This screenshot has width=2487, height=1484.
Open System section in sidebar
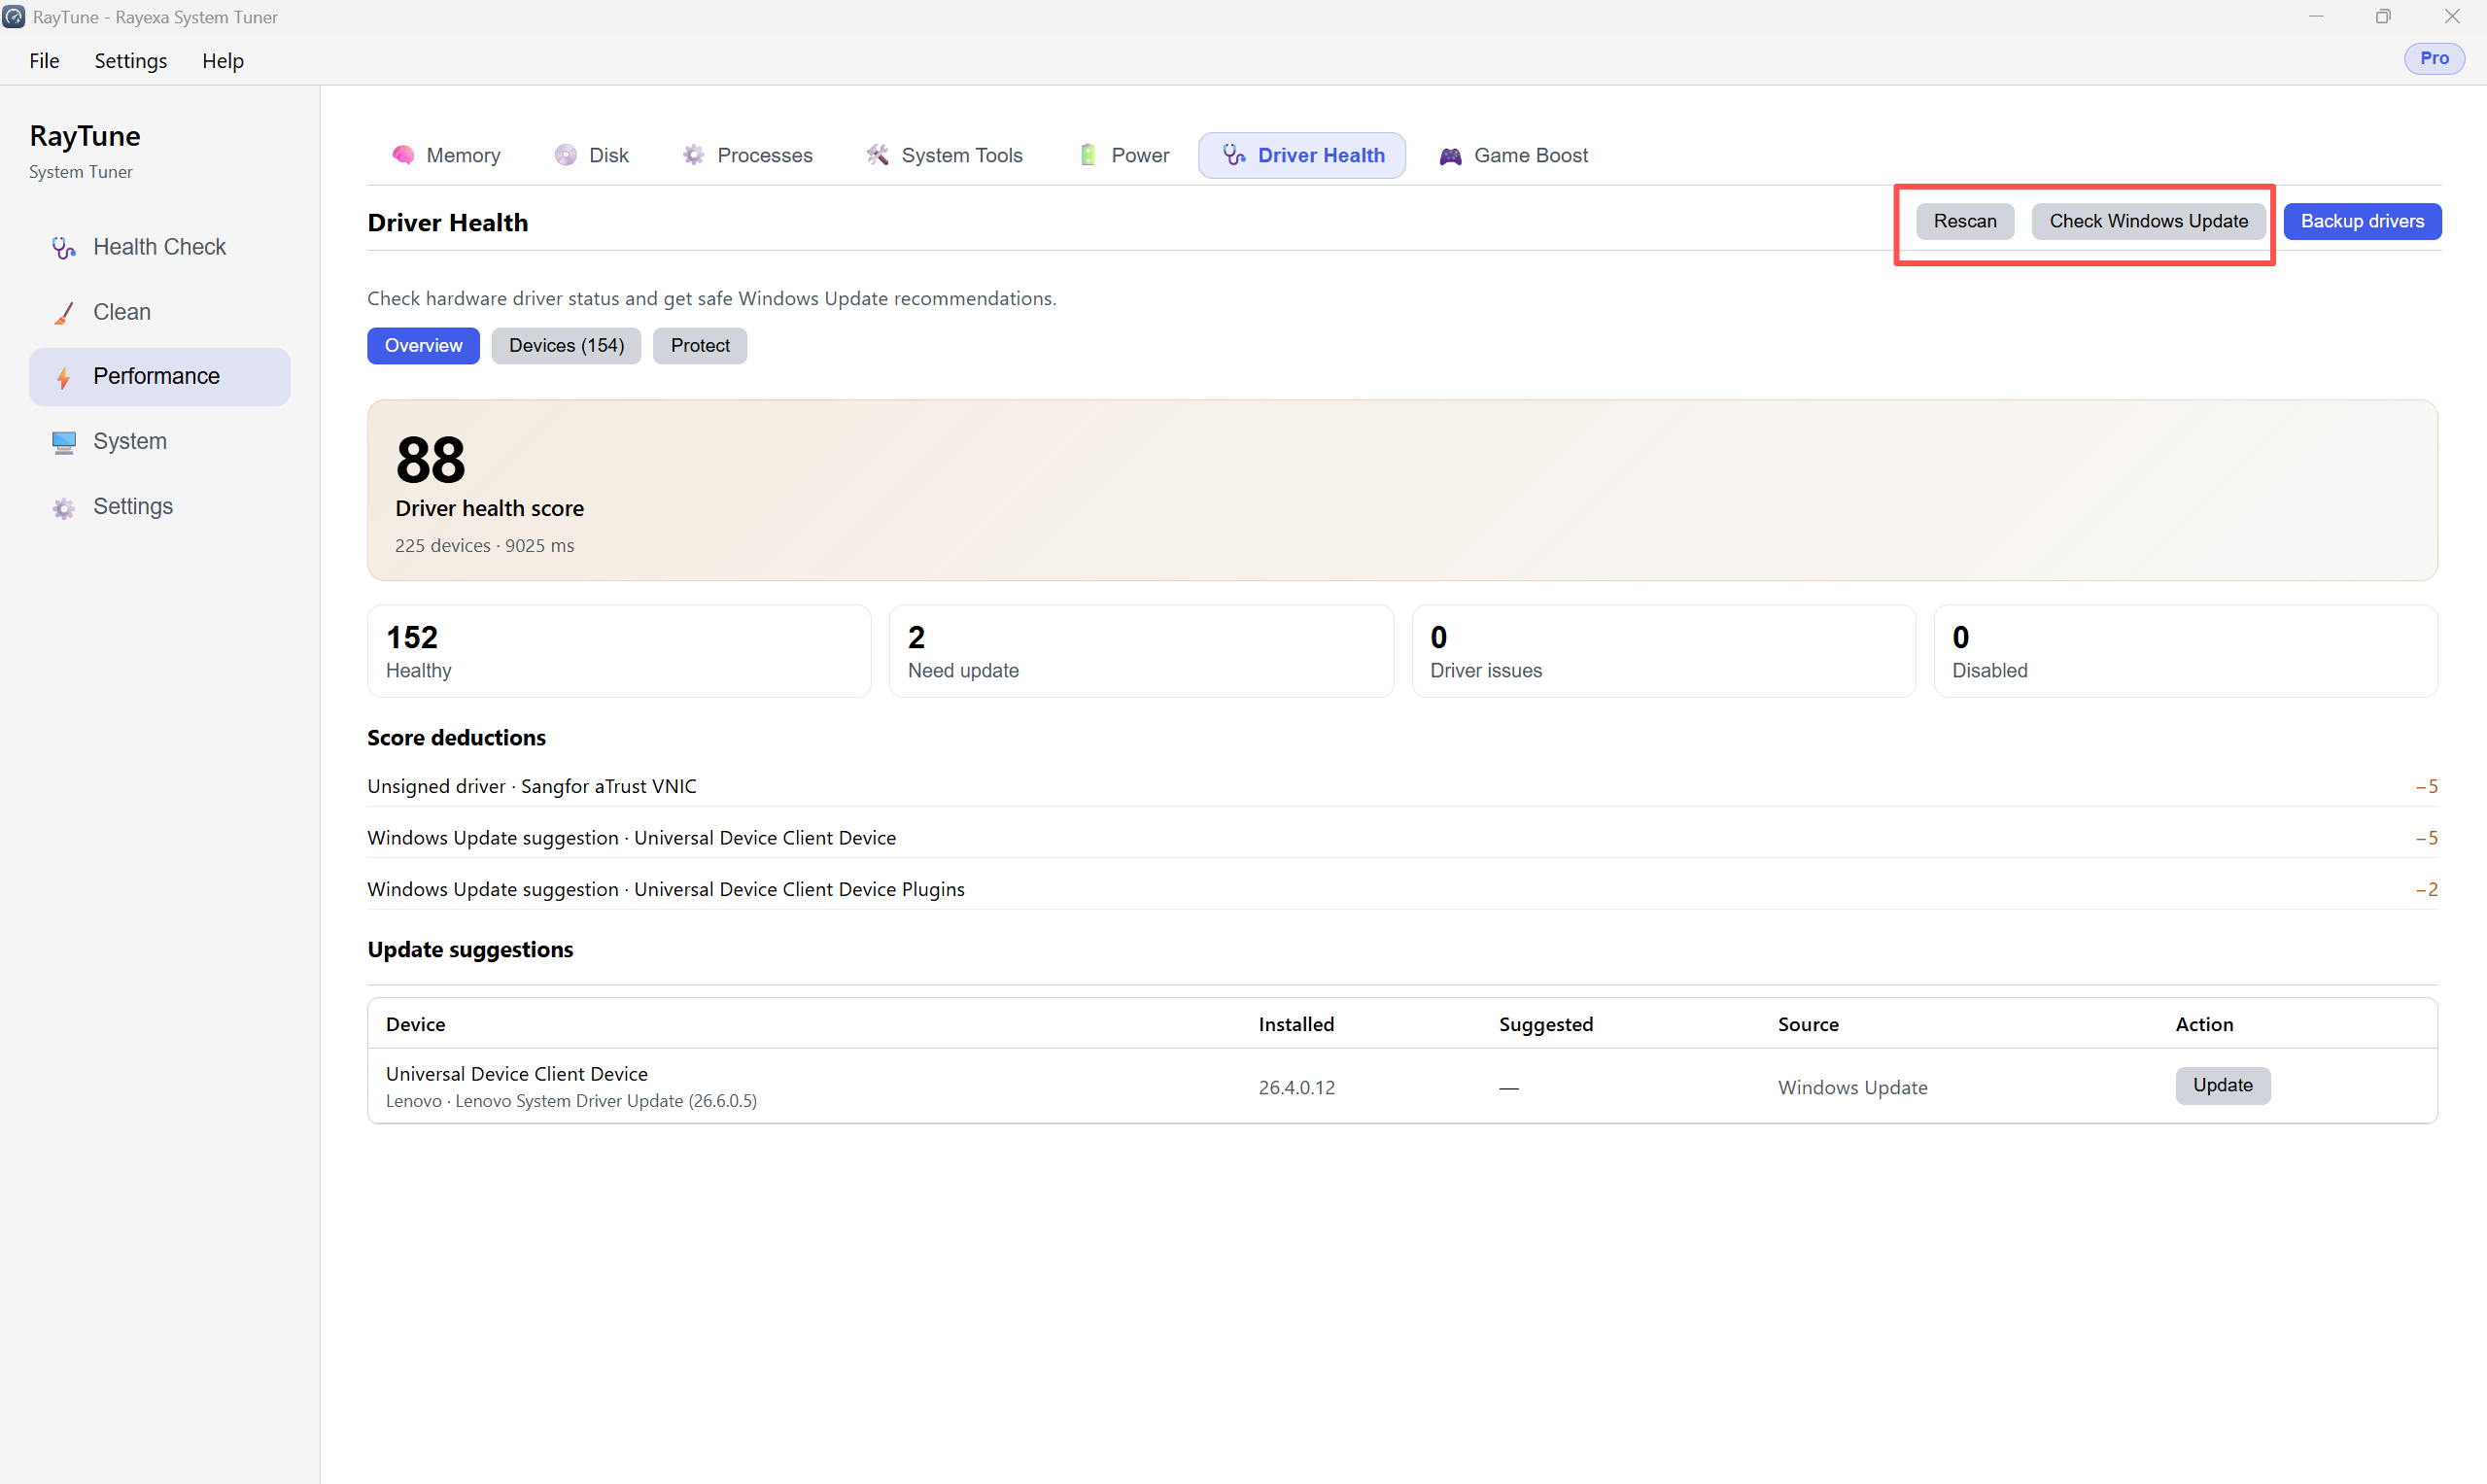160,442
